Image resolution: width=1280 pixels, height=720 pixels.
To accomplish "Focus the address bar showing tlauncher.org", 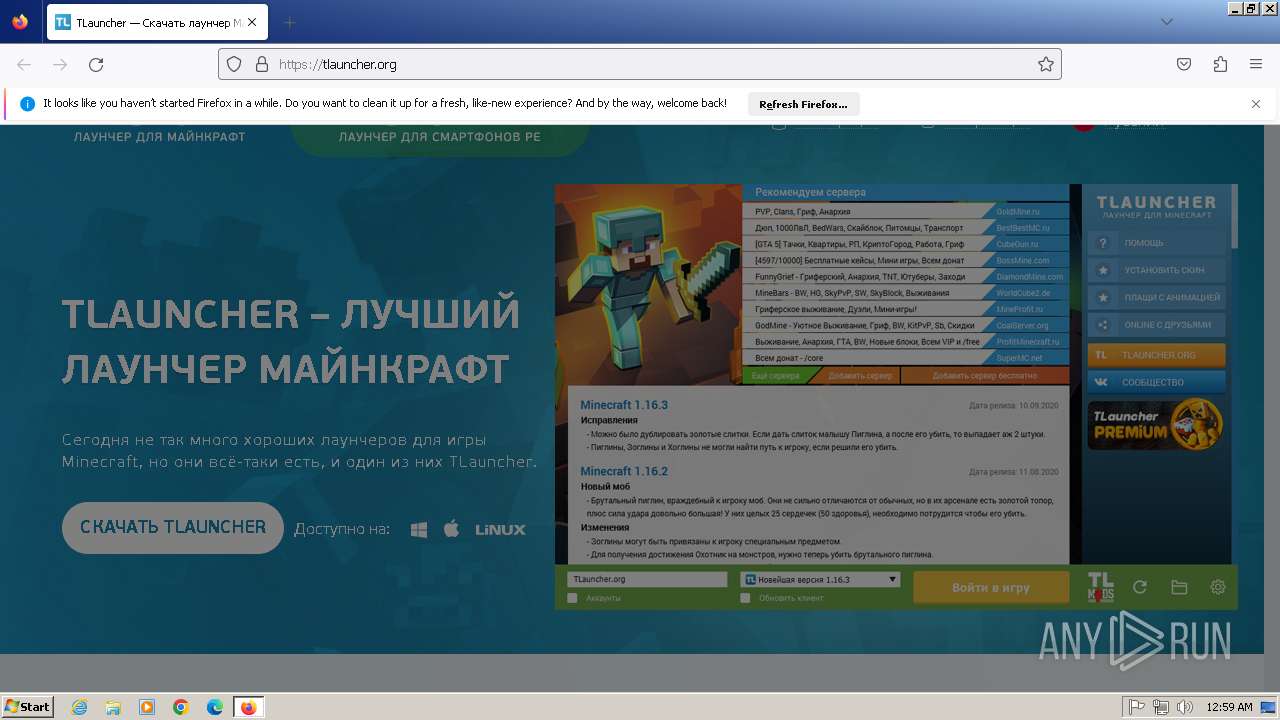I will coord(640,64).
